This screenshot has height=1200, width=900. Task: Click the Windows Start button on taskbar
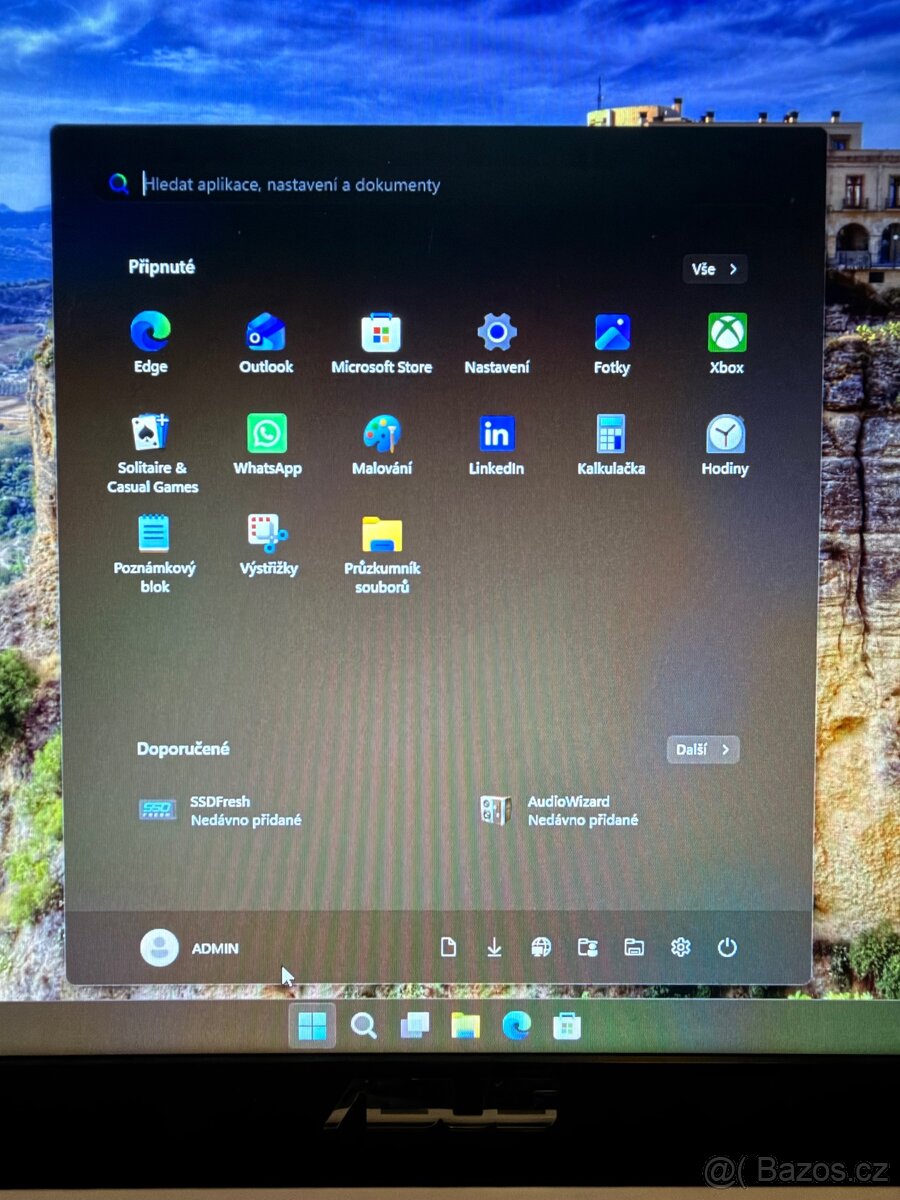(x=312, y=1026)
